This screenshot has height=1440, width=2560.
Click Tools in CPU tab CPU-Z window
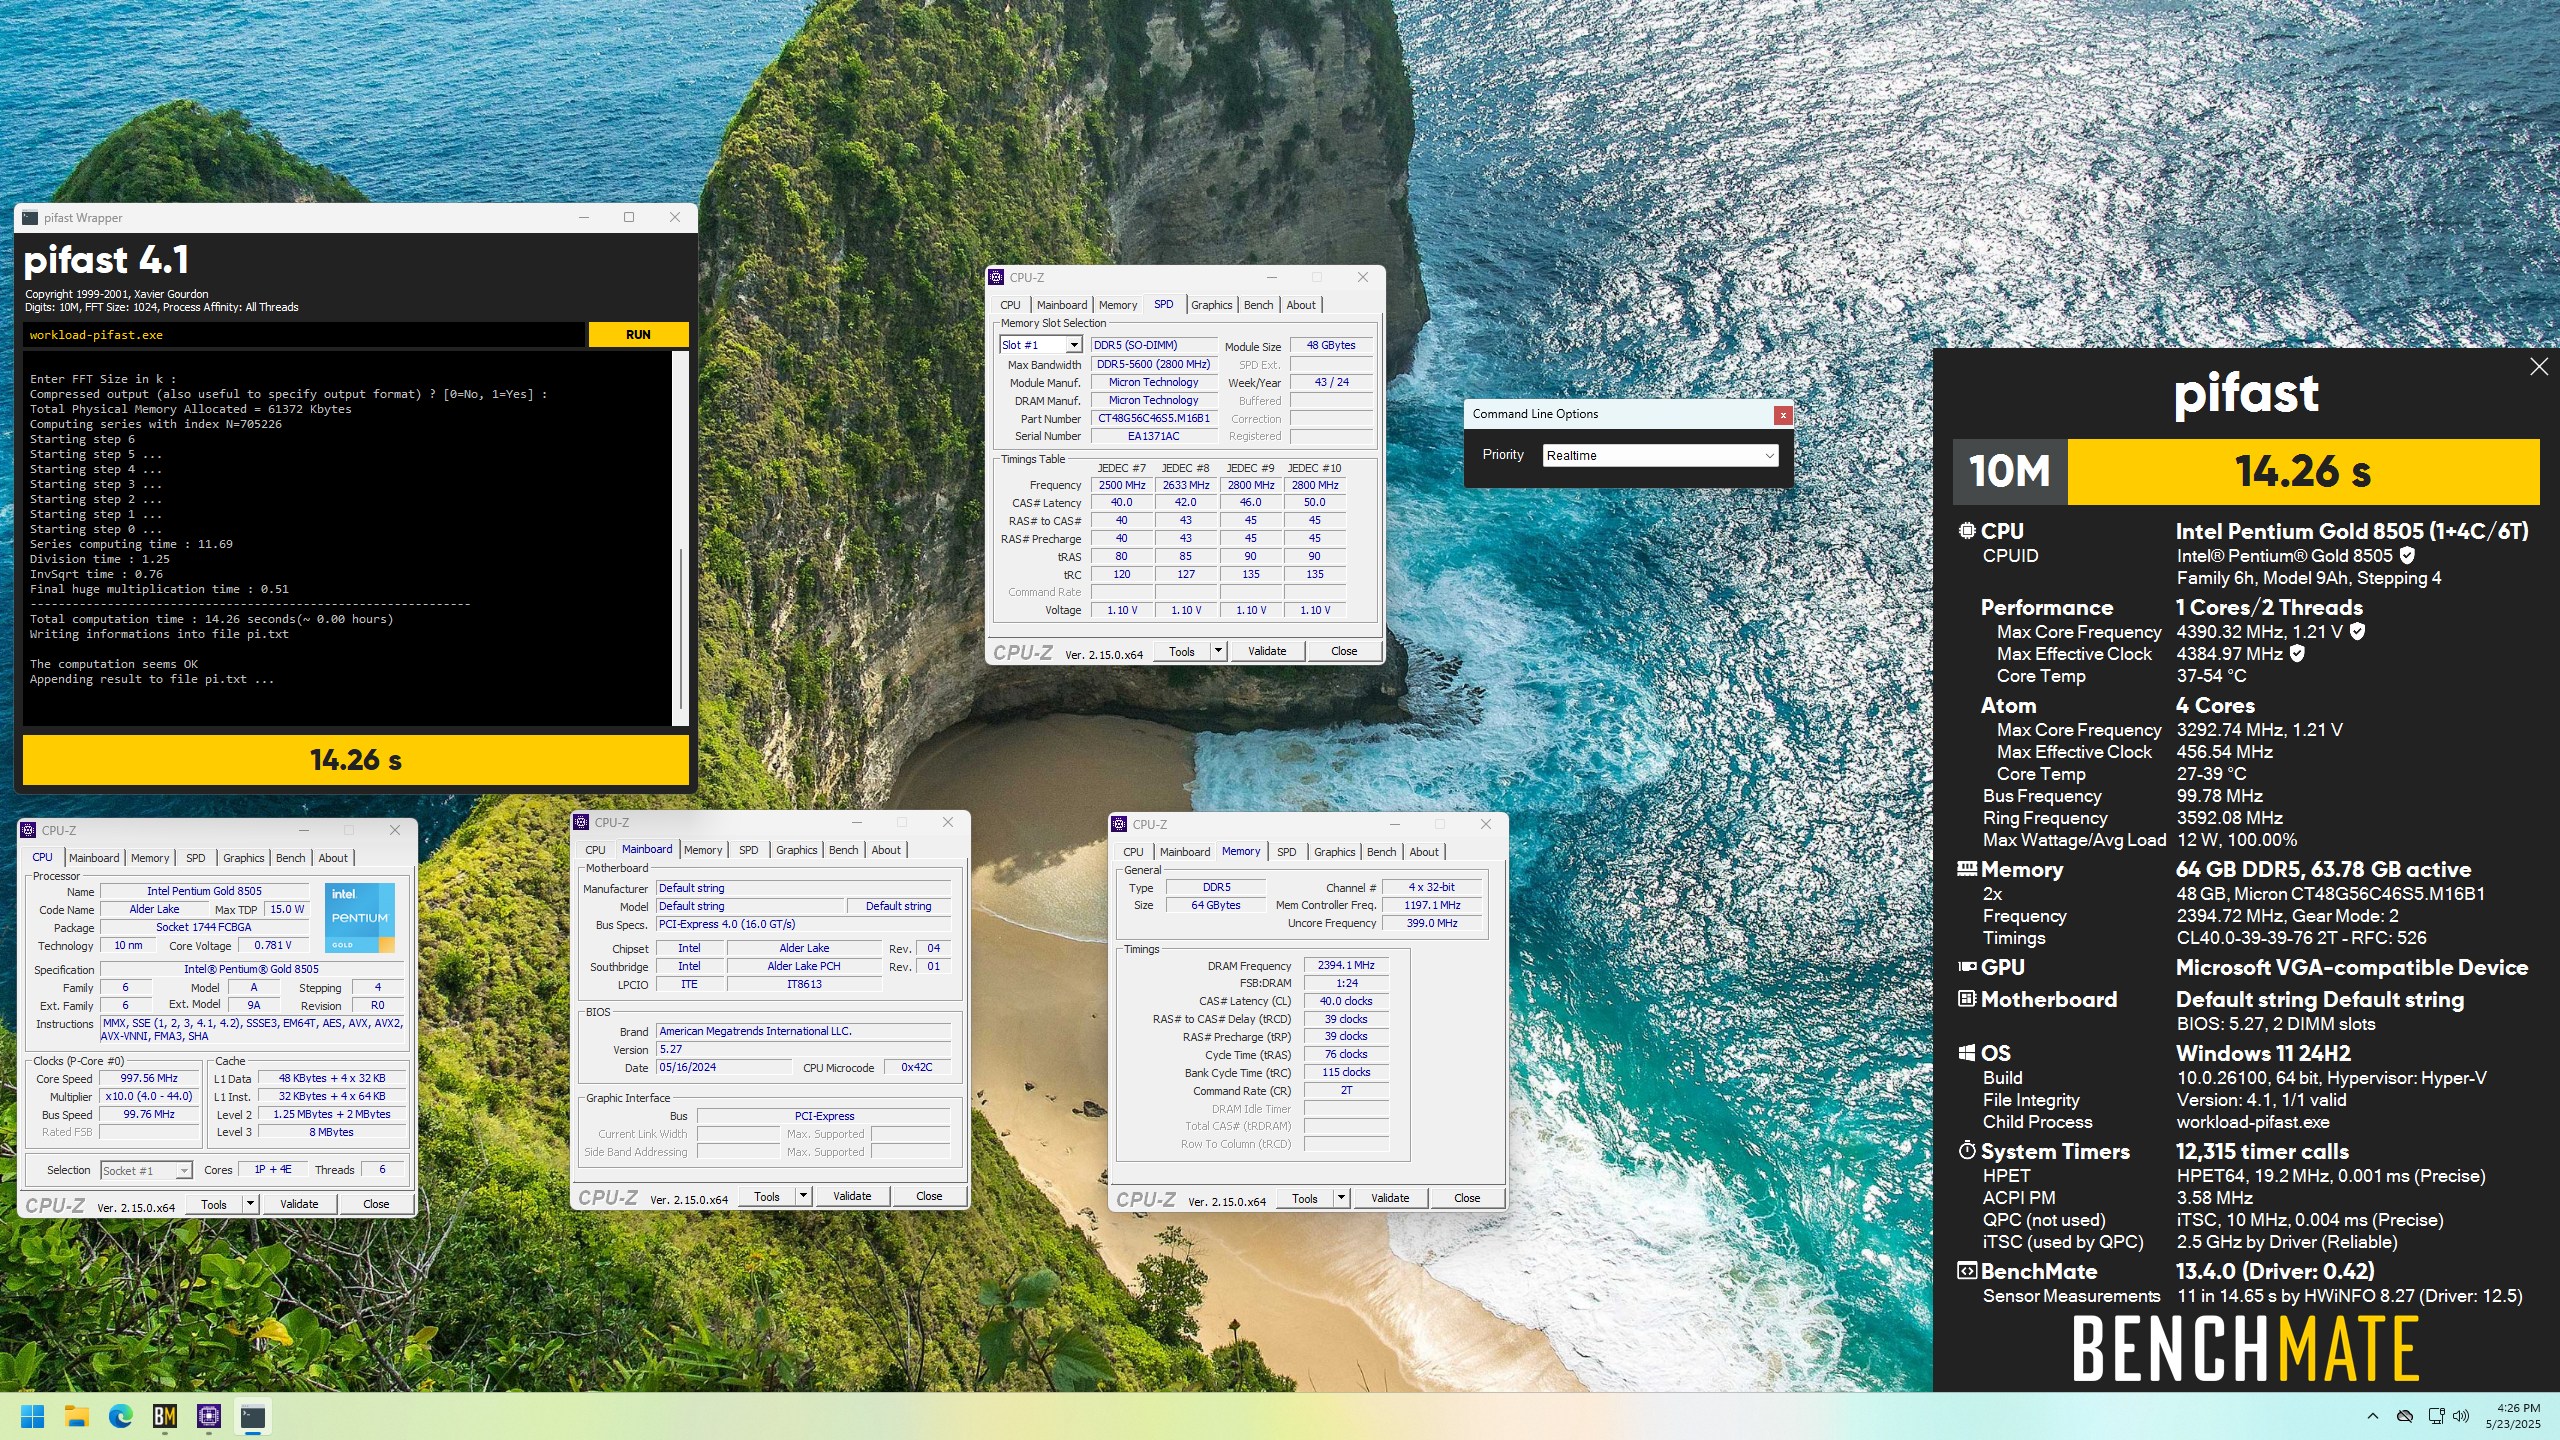pyautogui.click(x=214, y=1205)
